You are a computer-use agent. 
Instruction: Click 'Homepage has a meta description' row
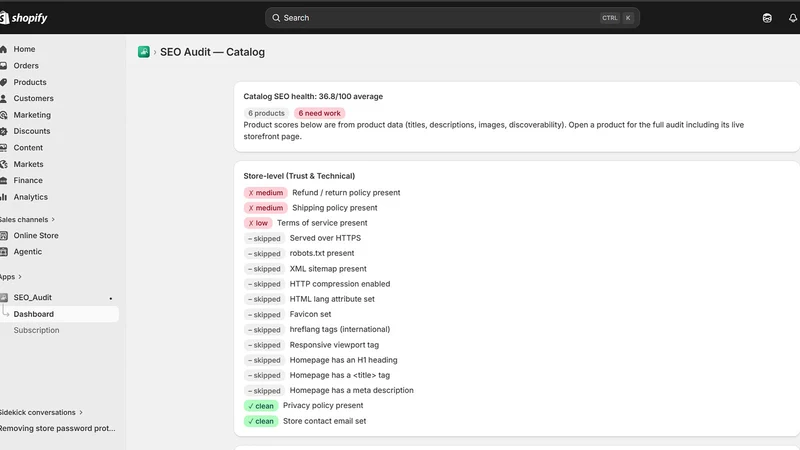pos(352,390)
